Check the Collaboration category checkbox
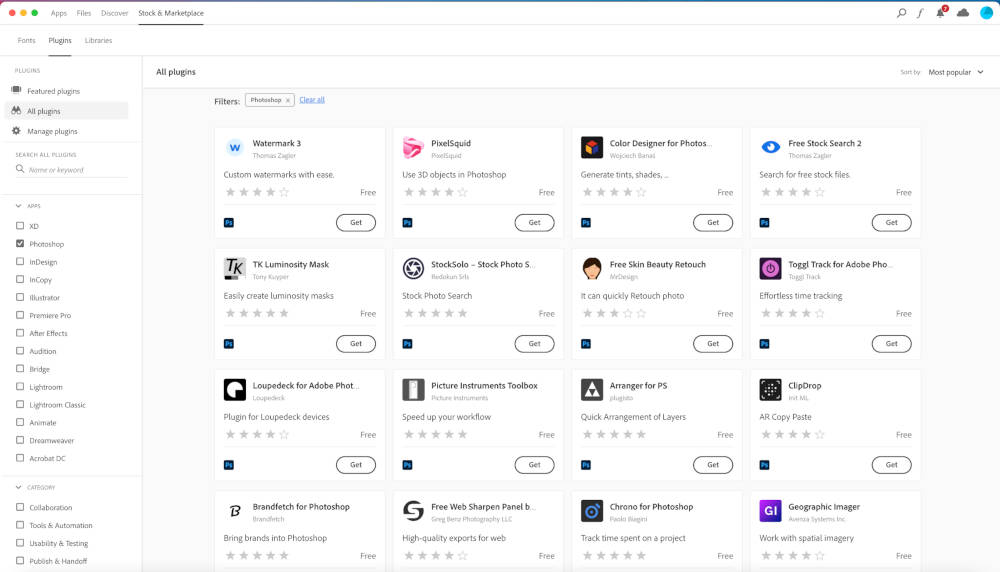 coord(20,508)
